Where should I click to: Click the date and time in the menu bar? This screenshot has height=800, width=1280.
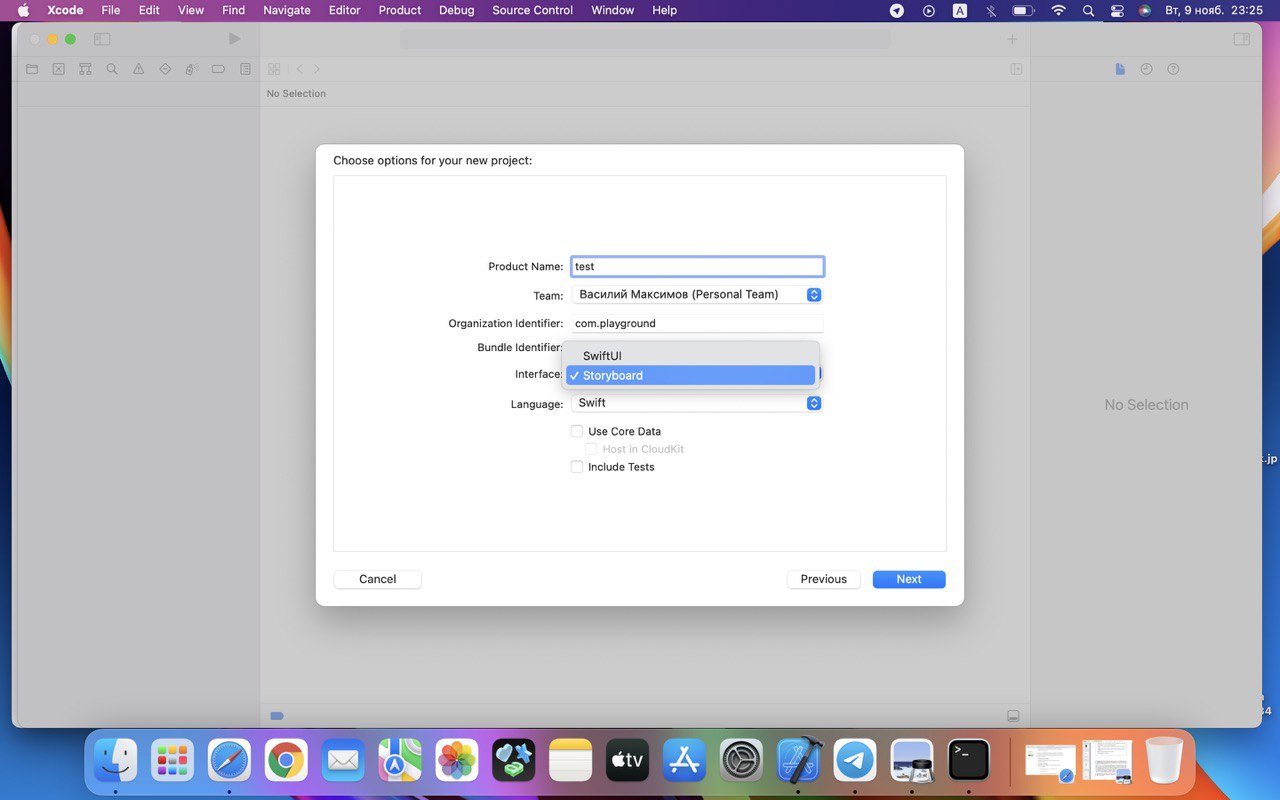pos(1214,10)
